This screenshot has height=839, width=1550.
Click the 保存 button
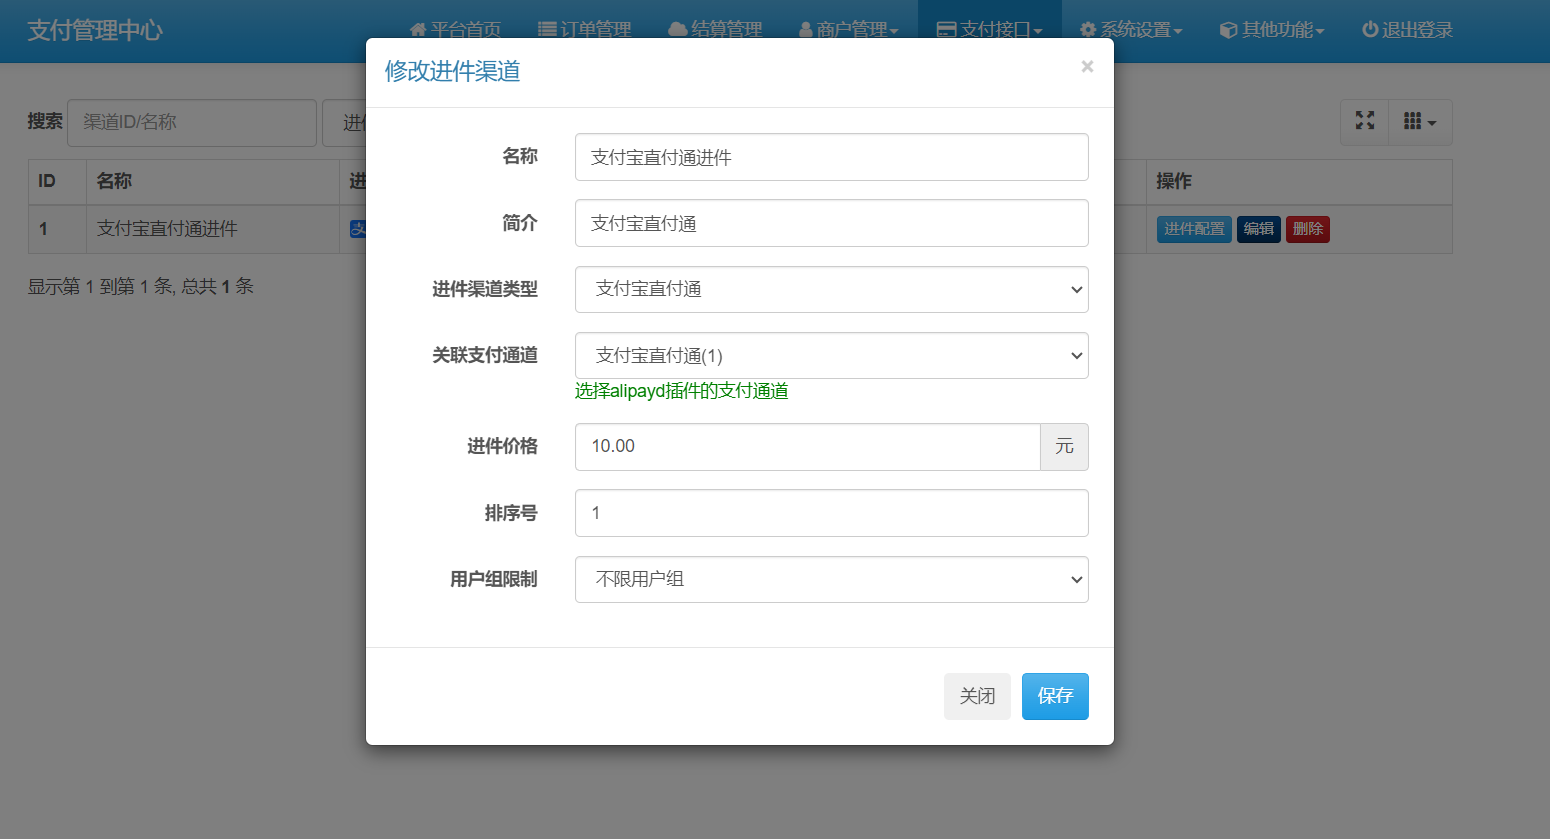[x=1055, y=696]
